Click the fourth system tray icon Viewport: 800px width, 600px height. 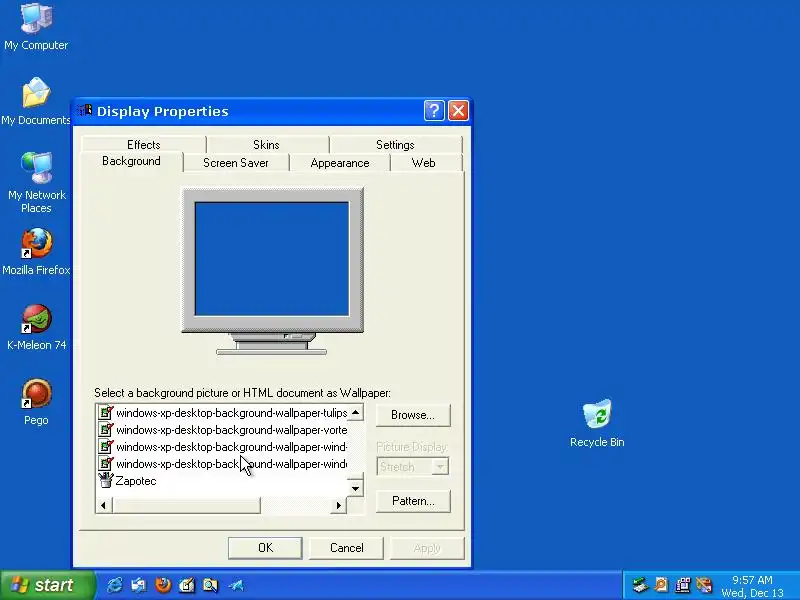[x=704, y=585]
